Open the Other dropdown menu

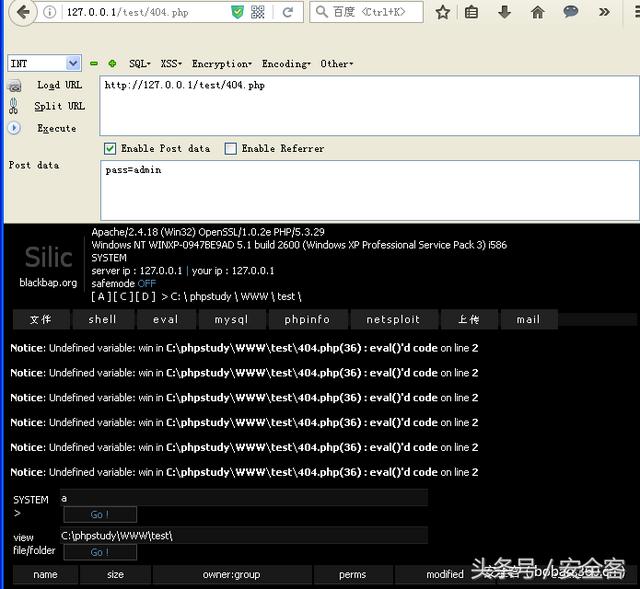336,64
